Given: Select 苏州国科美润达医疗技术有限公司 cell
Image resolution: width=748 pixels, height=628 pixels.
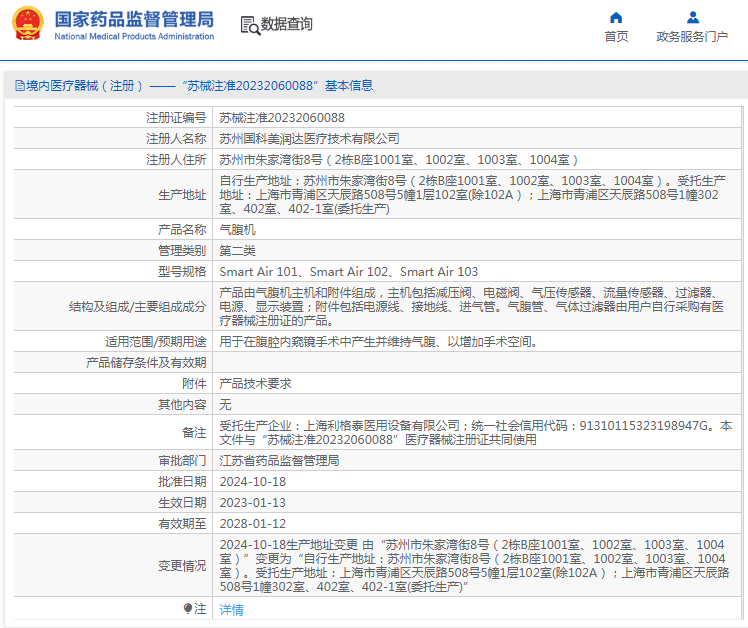Looking at the screenshot, I should [309, 138].
